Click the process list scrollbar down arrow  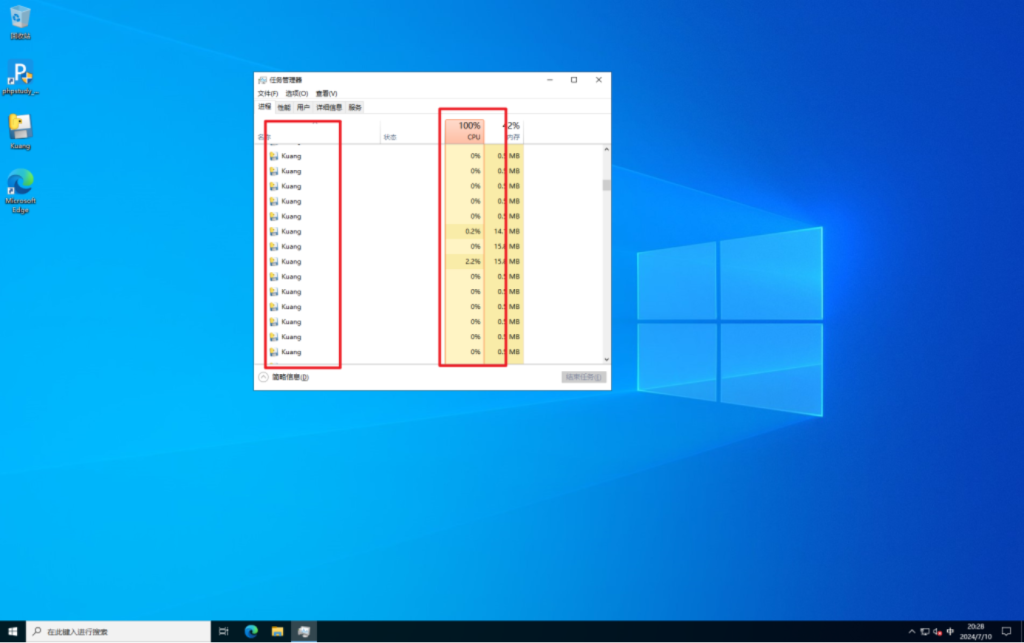[605, 358]
